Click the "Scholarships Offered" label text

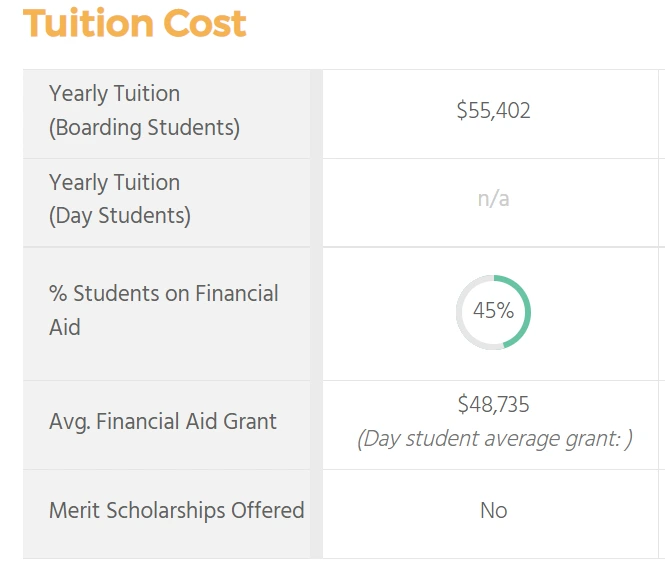point(205,511)
